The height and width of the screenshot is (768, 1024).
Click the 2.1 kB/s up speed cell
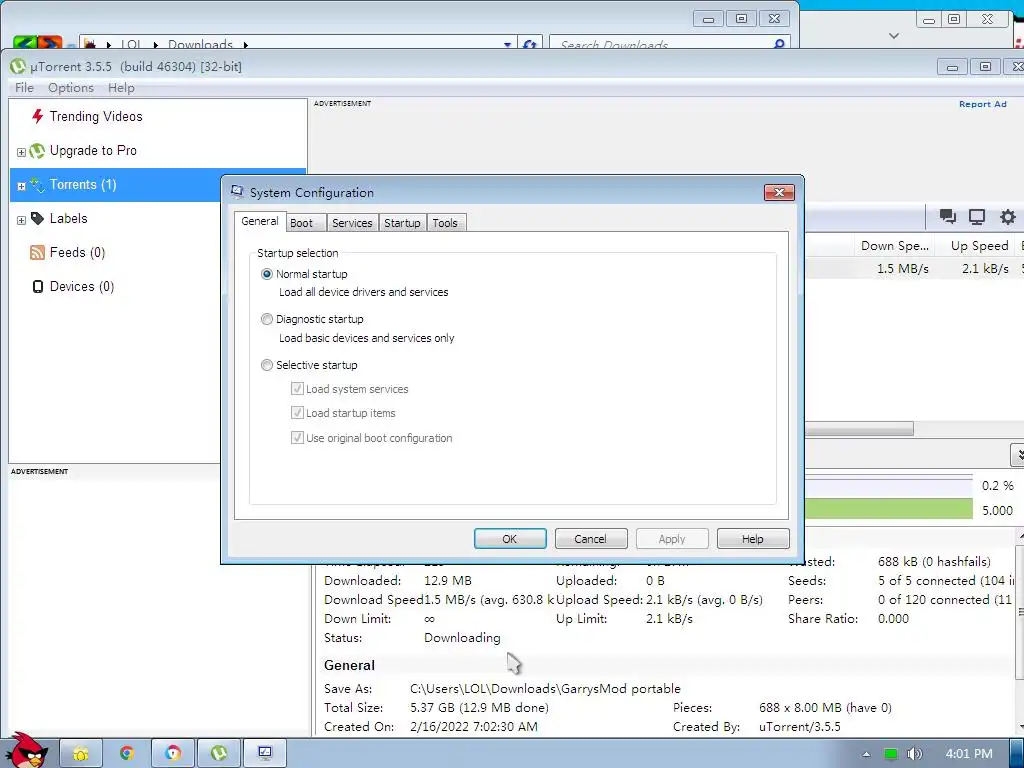(985, 269)
